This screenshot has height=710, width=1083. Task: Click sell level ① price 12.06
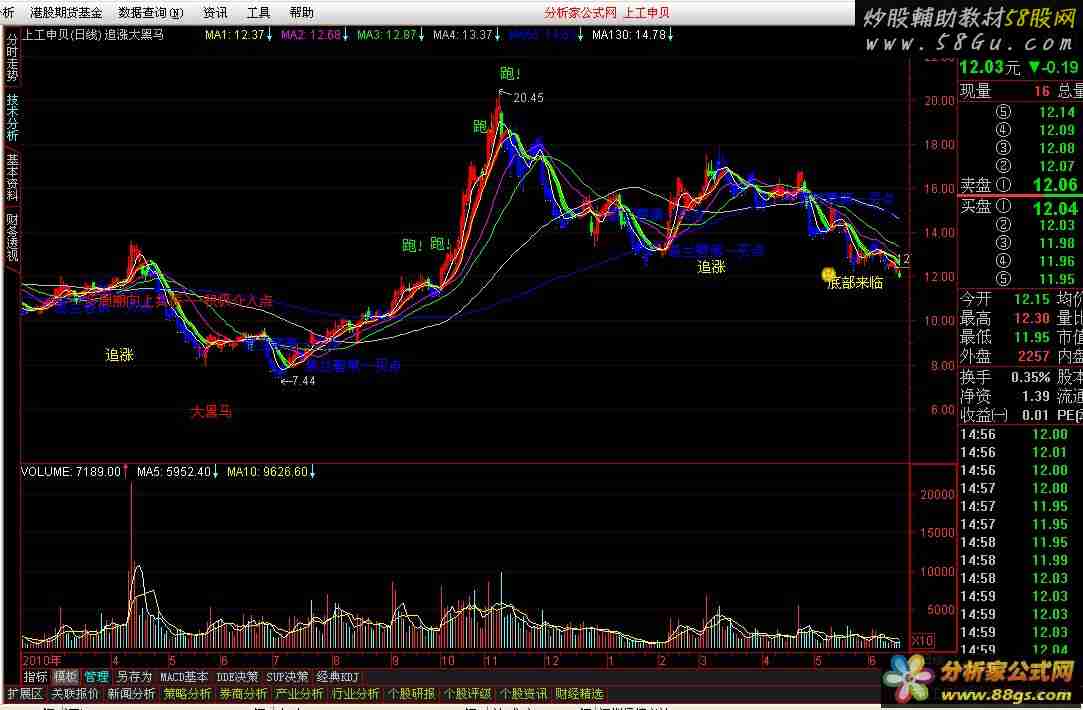1055,184
